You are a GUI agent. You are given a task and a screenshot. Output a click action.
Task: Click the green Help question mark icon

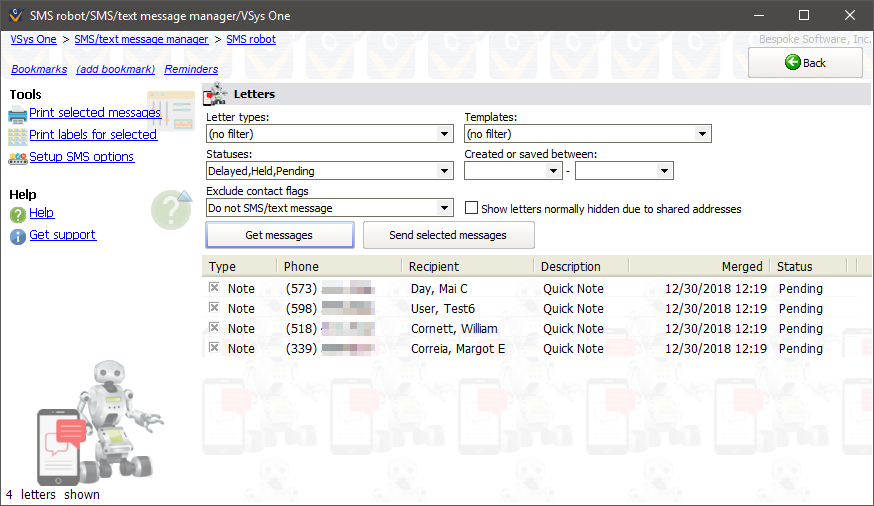18,214
